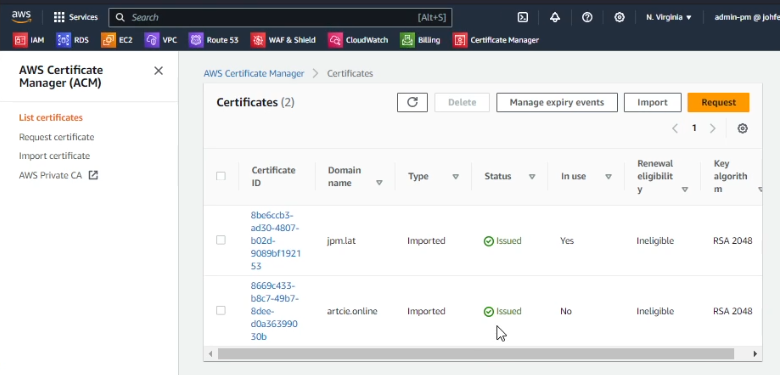Open the AWS logo home

21,16
